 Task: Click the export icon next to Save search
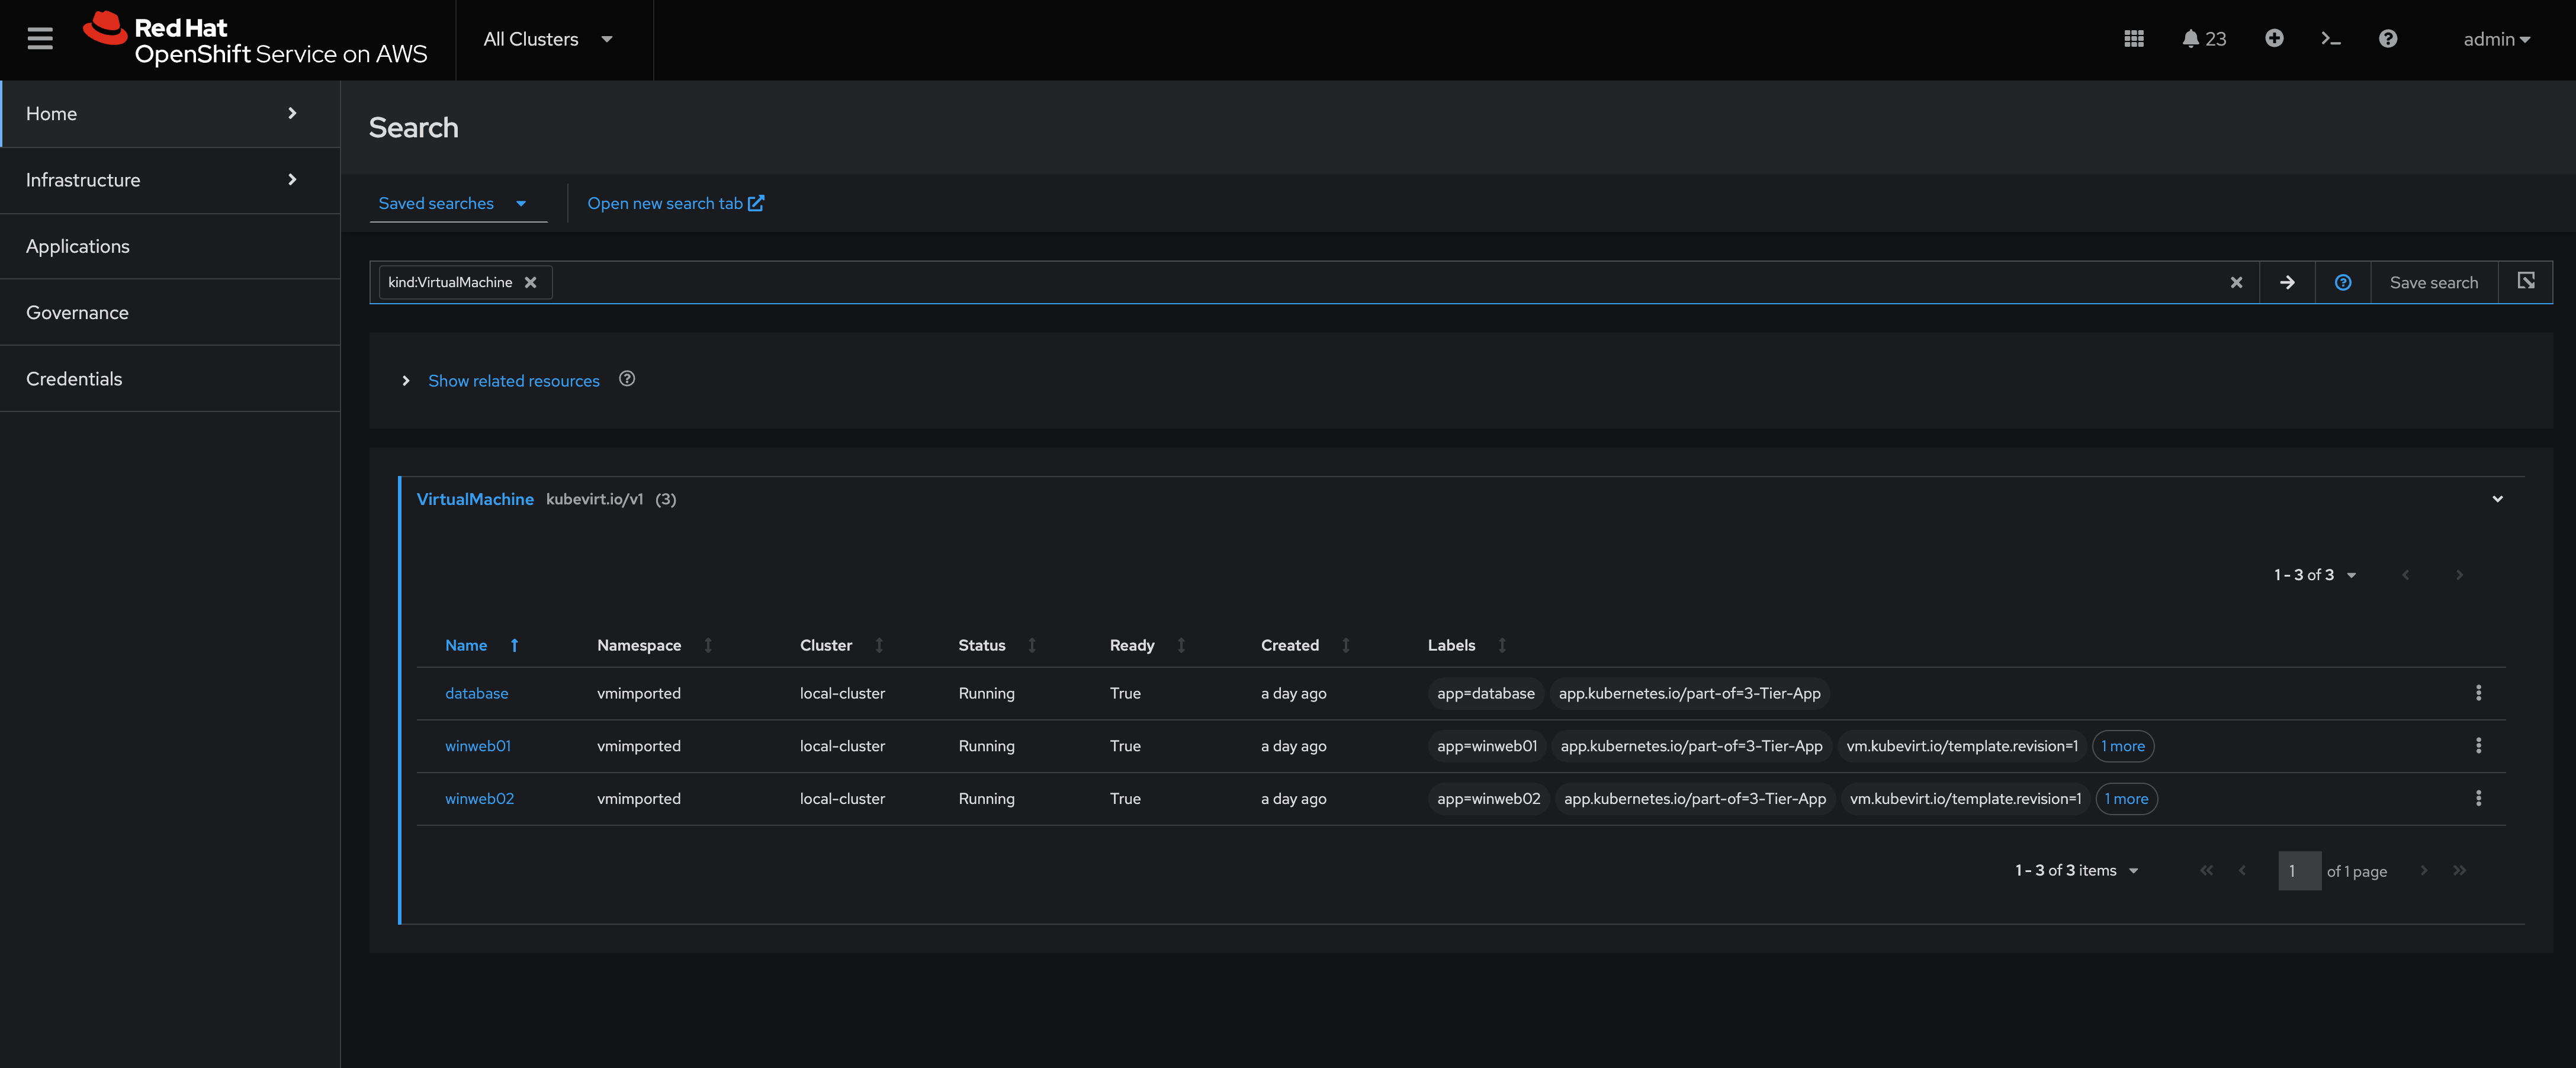[2526, 281]
